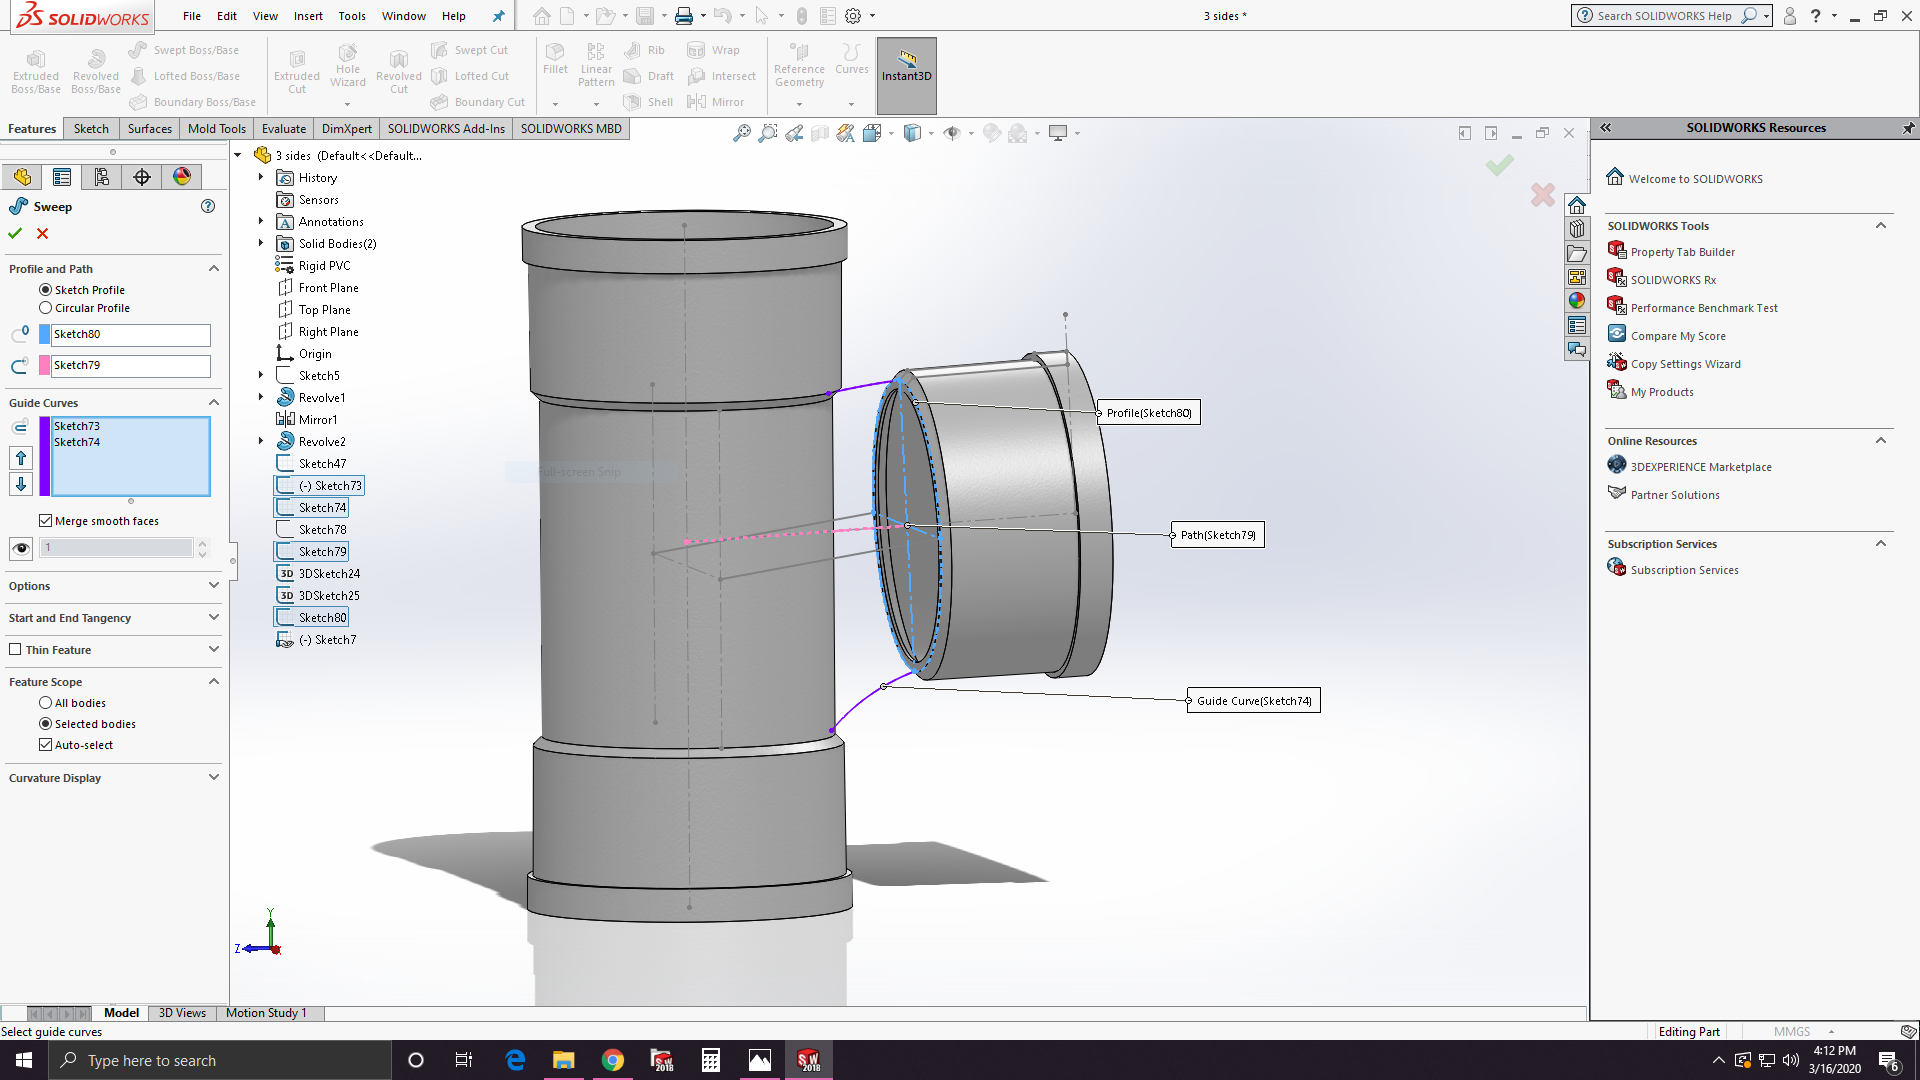Expand the Revolve1 tree node

point(261,398)
